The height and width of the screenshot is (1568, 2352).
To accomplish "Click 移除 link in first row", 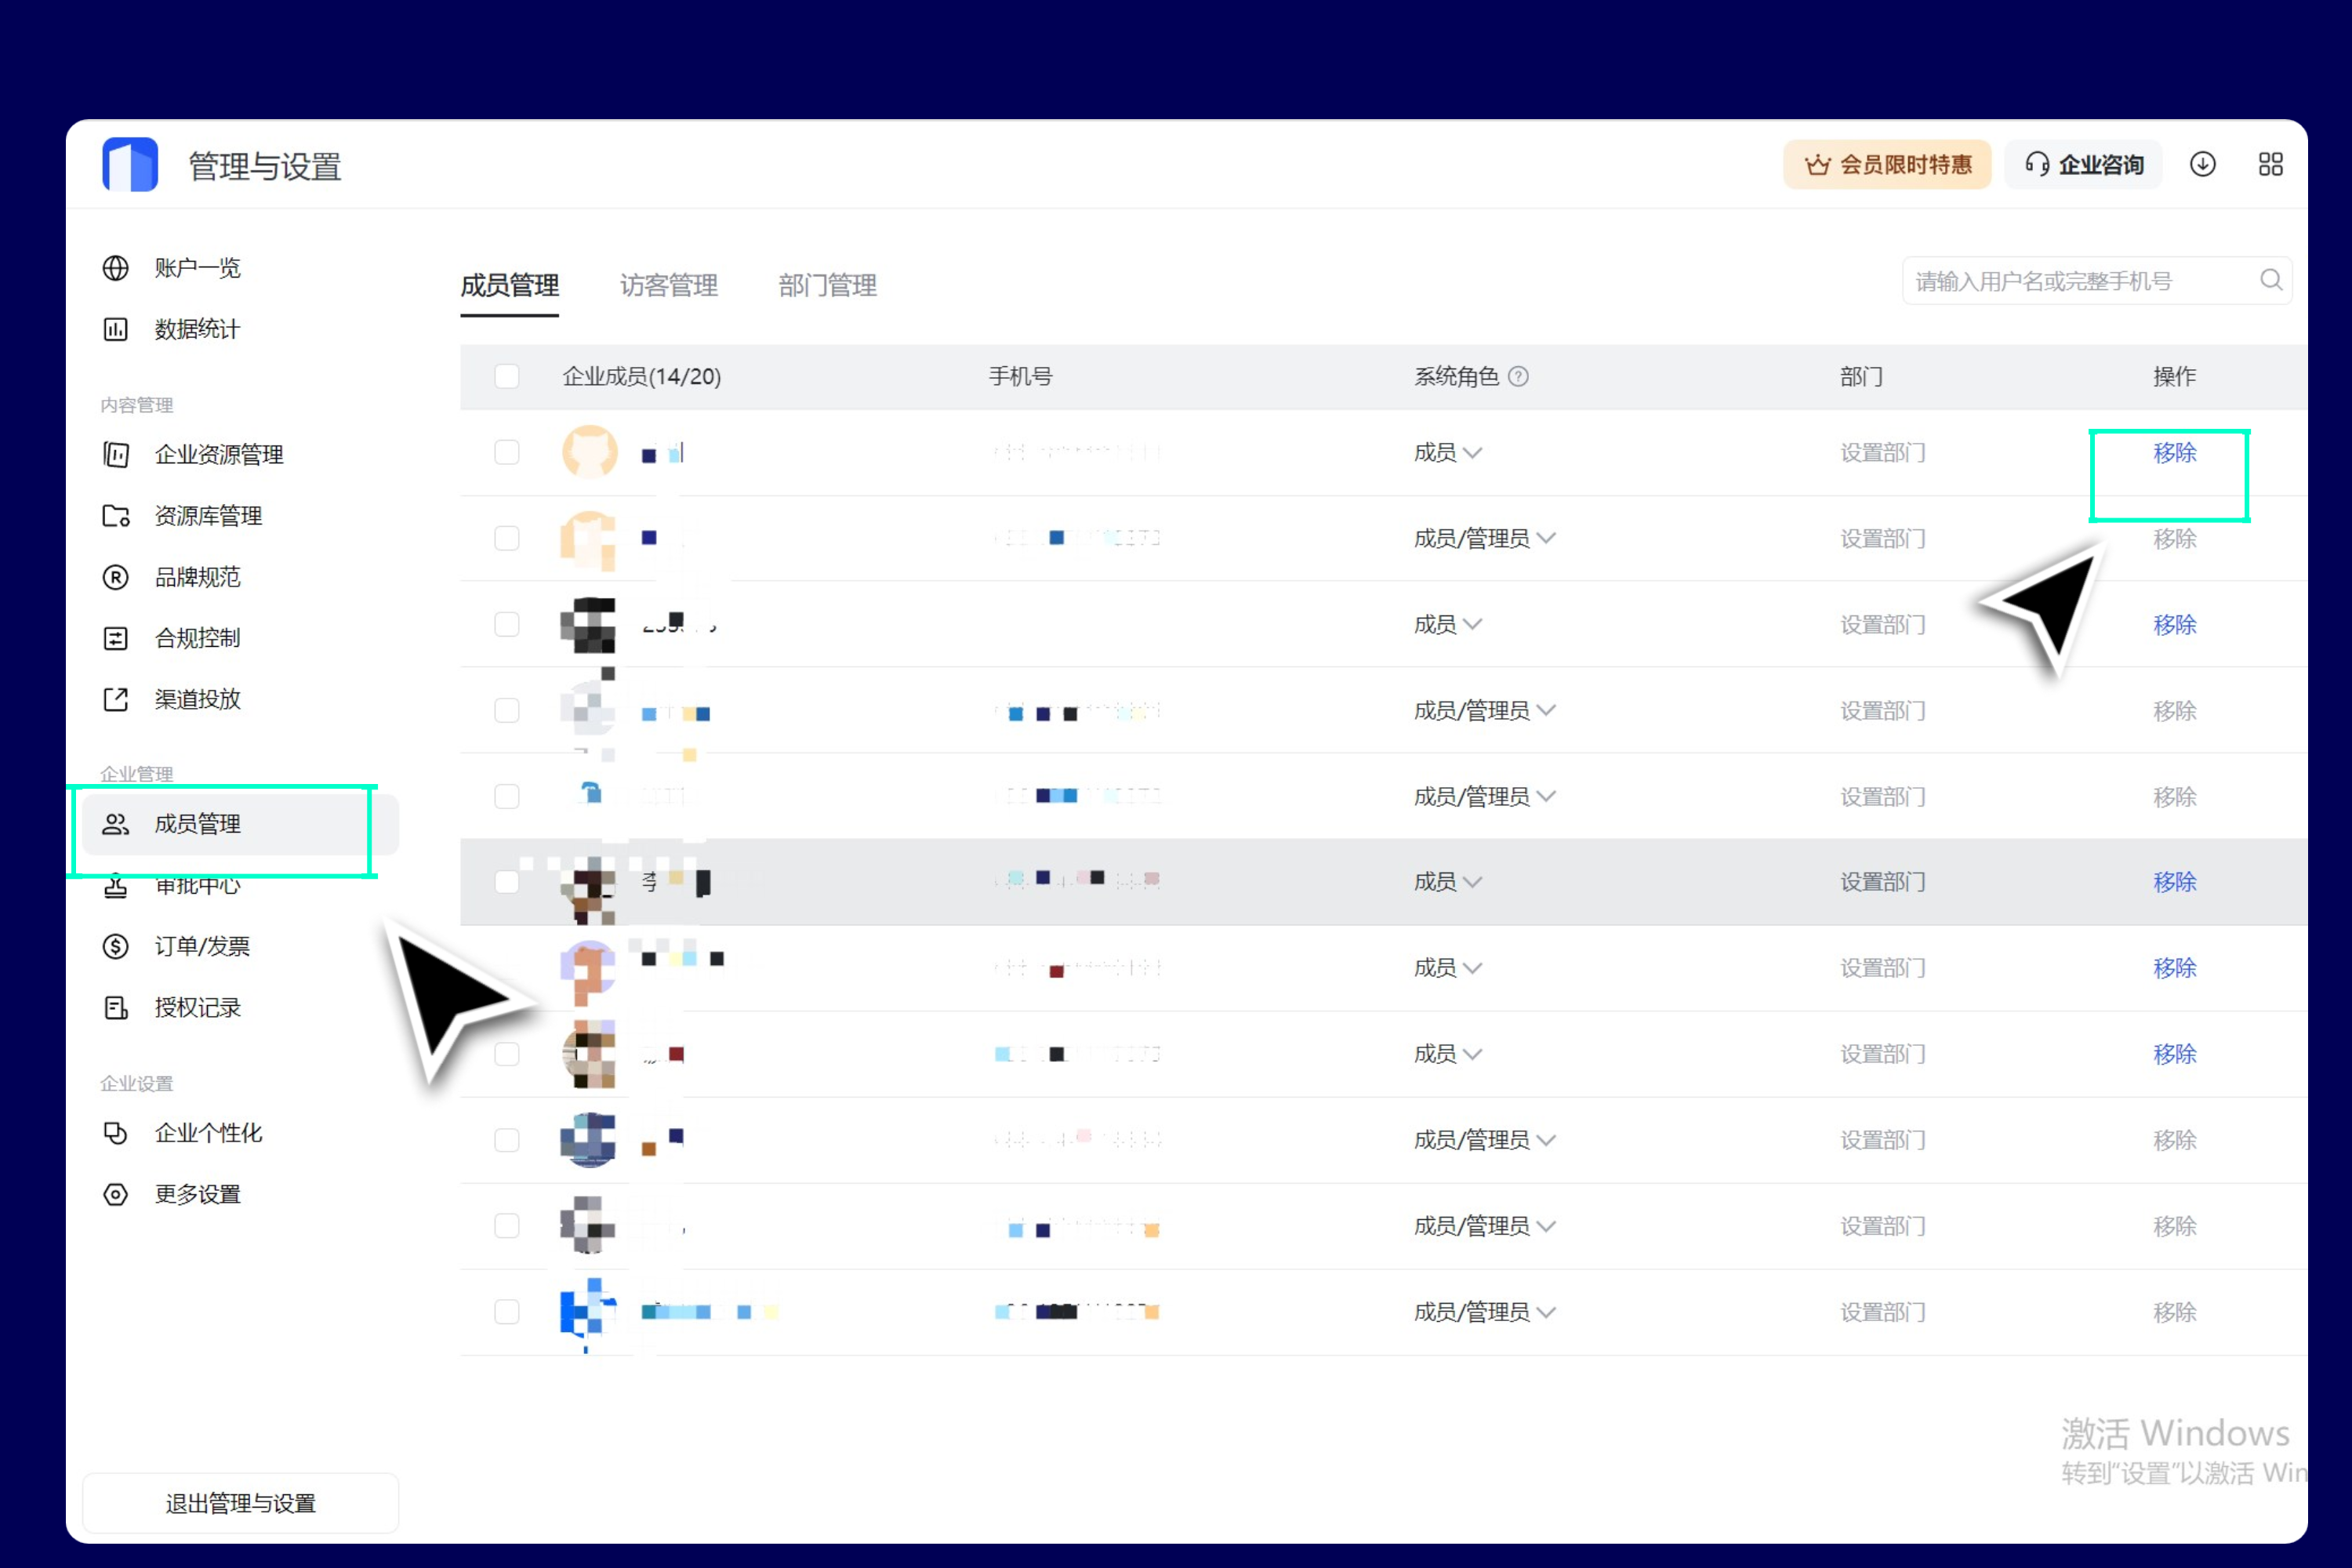I will pyautogui.click(x=2174, y=452).
